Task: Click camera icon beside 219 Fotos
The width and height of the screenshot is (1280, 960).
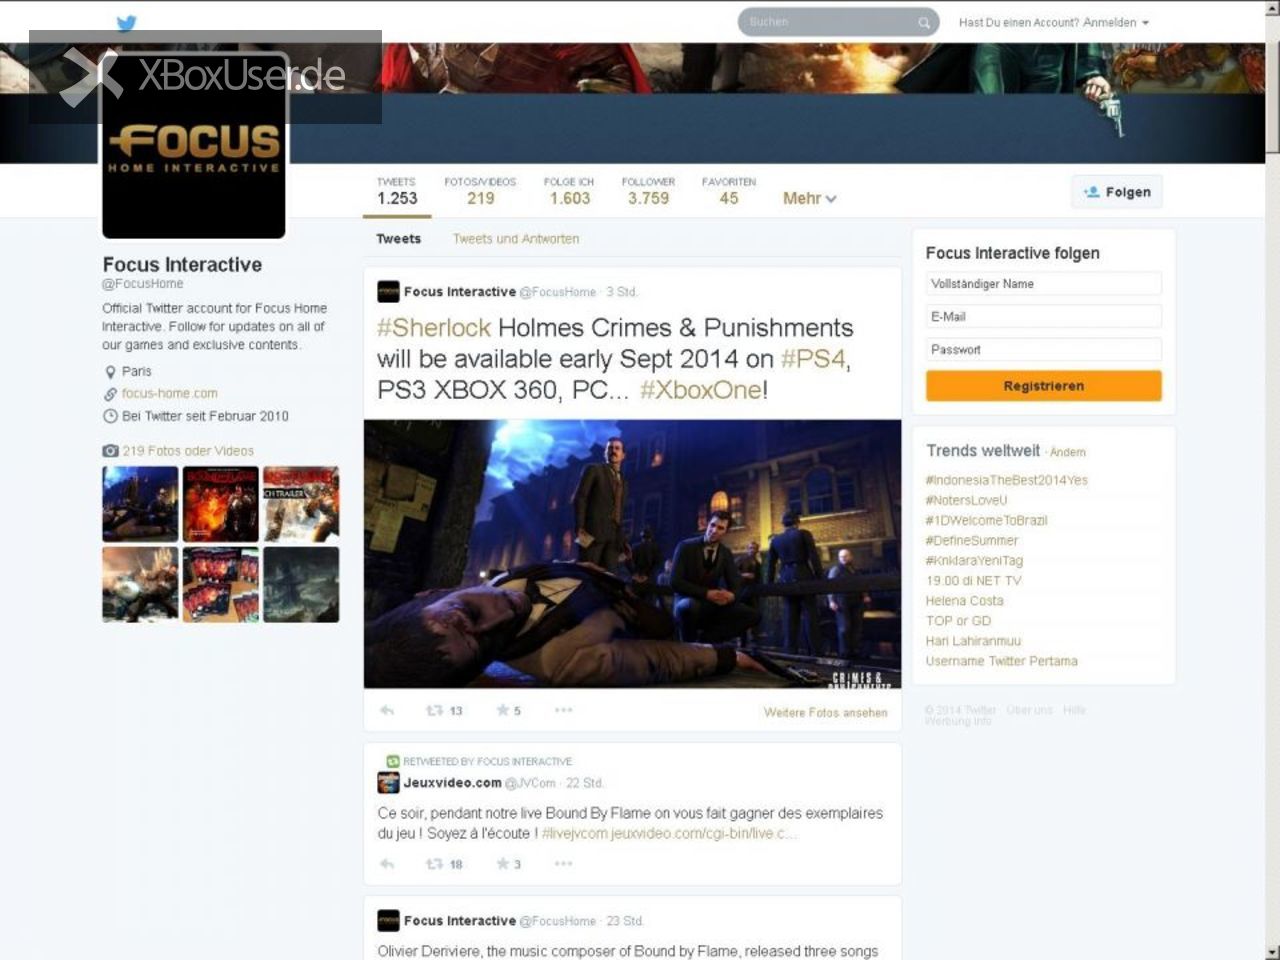Action: (x=110, y=451)
